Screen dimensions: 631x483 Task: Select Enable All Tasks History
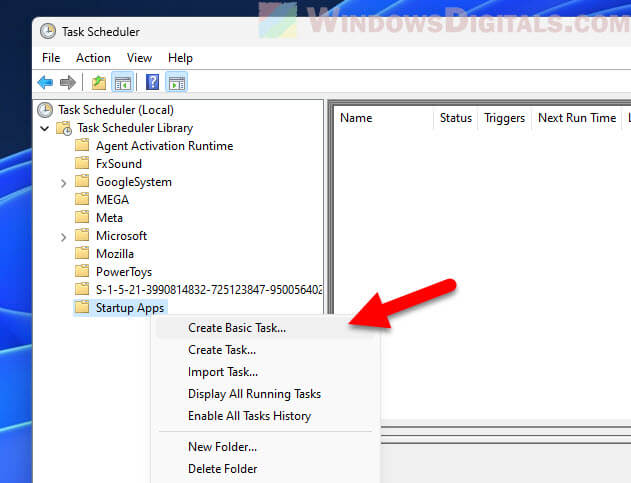point(266,416)
